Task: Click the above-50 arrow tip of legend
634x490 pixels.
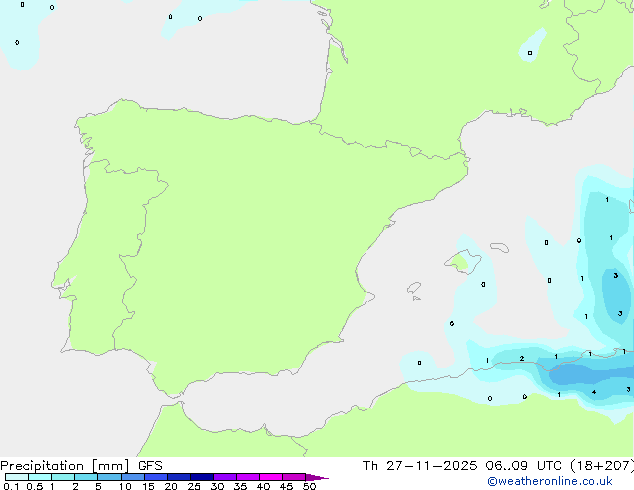Action: pyautogui.click(x=317, y=477)
